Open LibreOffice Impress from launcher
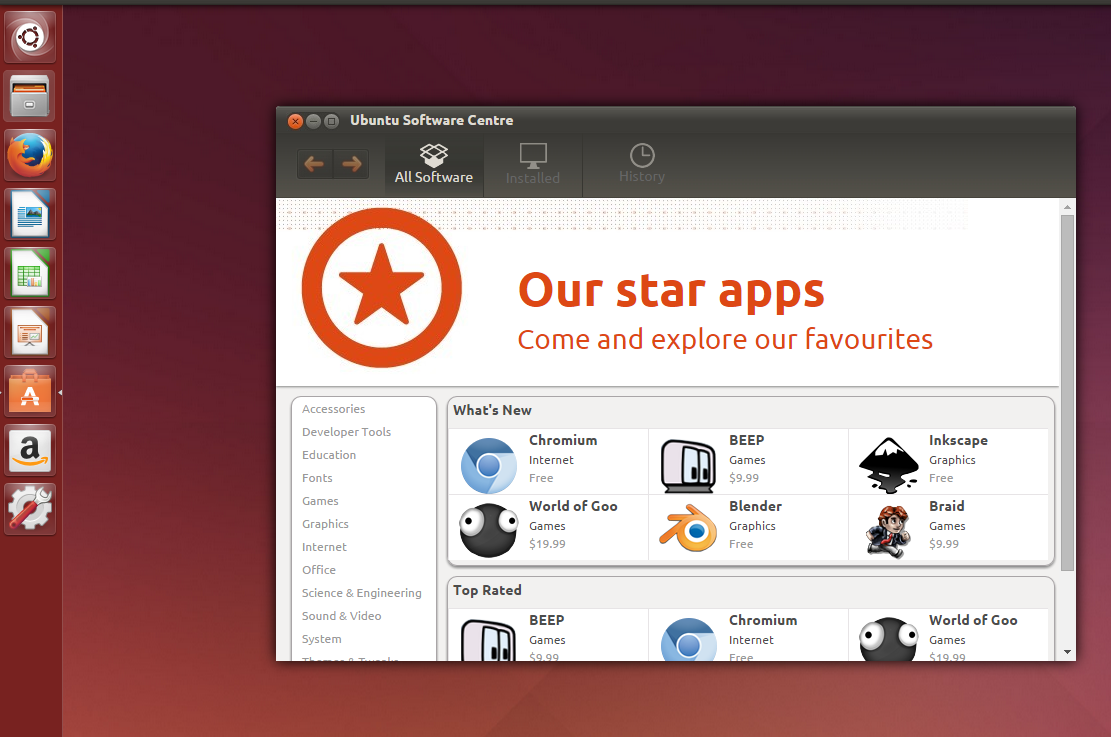 pyautogui.click(x=30, y=332)
